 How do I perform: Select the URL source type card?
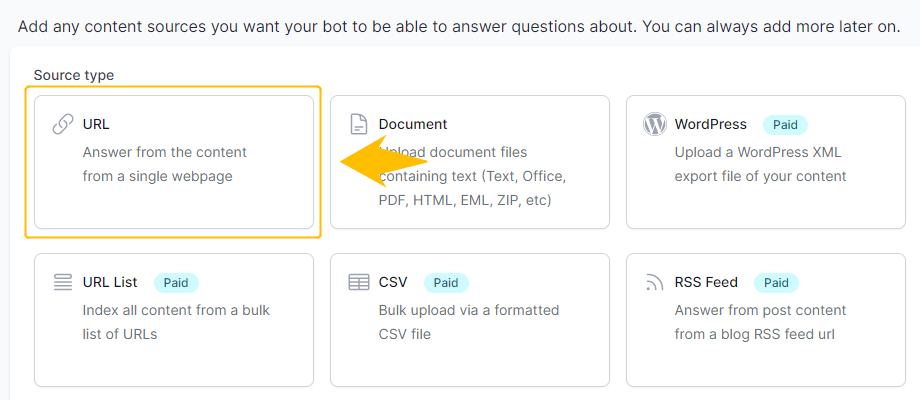click(x=174, y=162)
